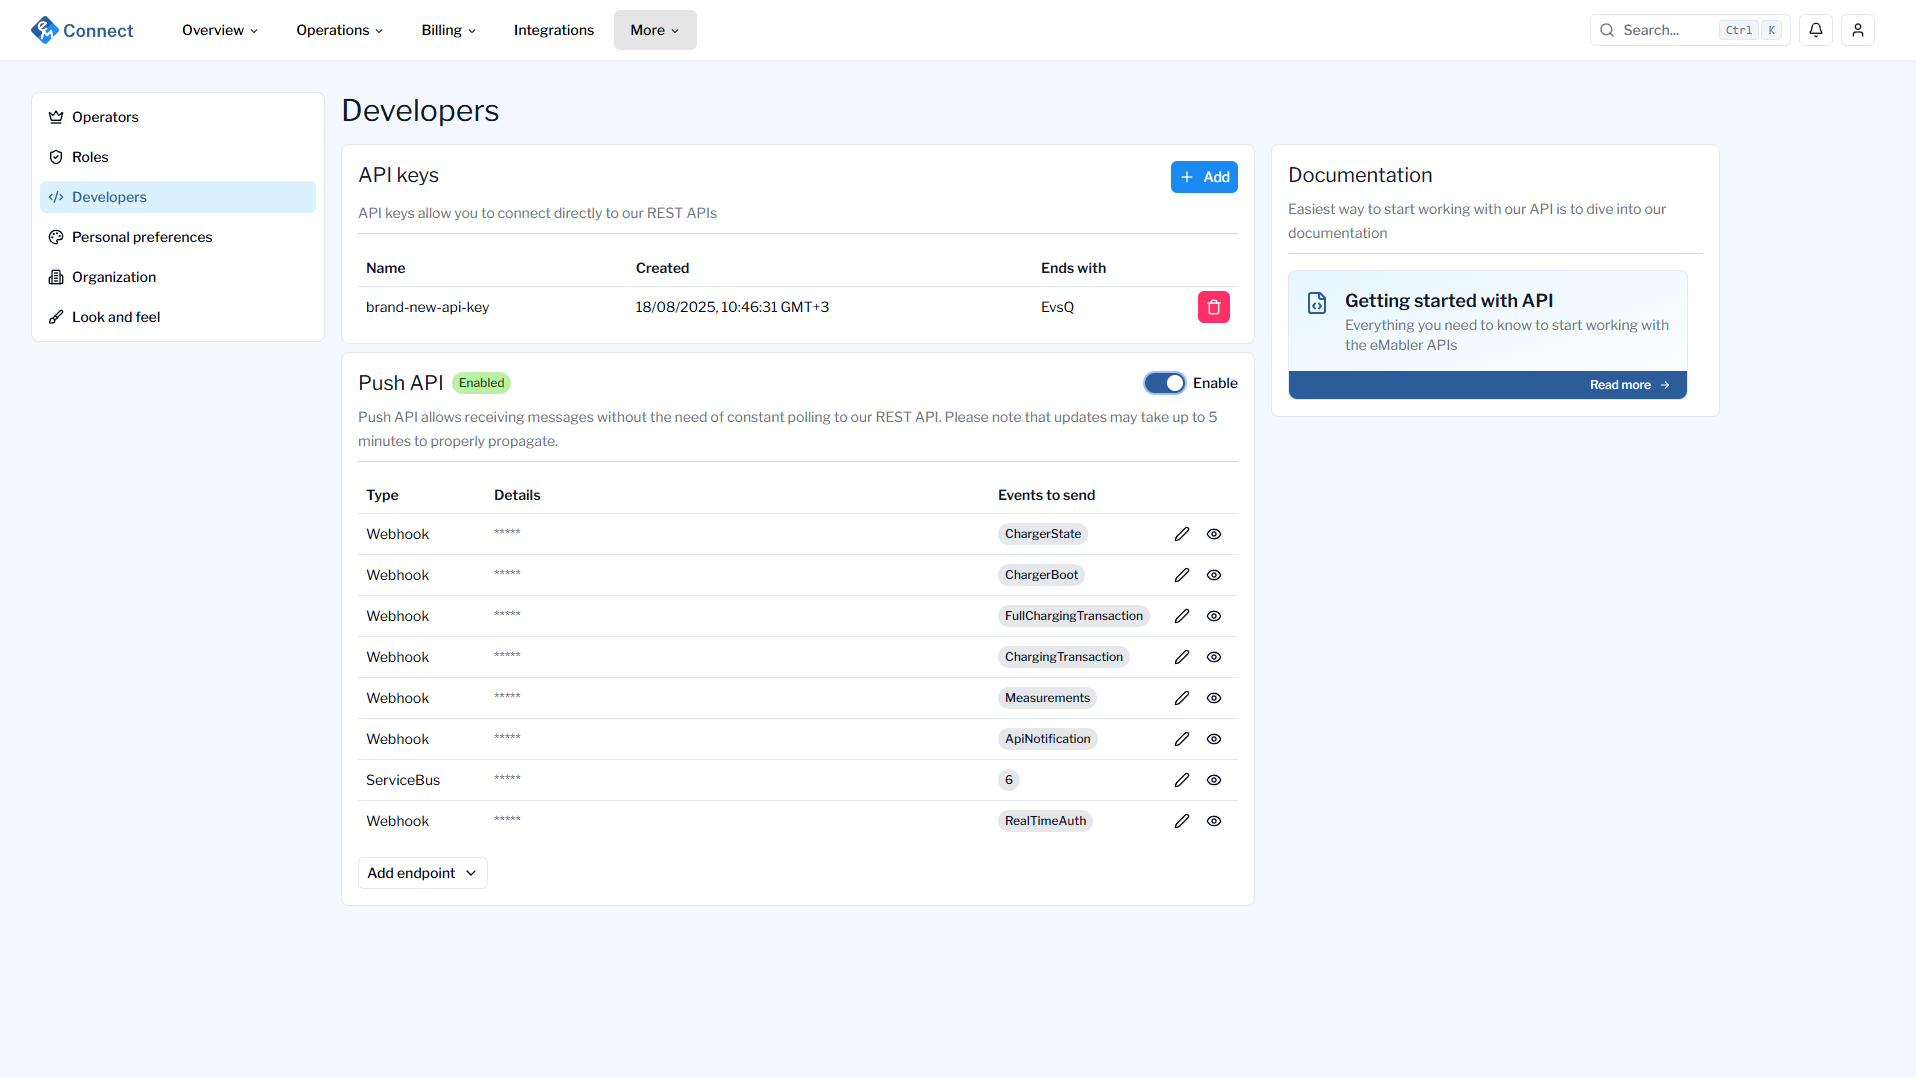1916x1078 pixels.
Task: Disable the Push API toggle
Action: pyautogui.click(x=1164, y=383)
